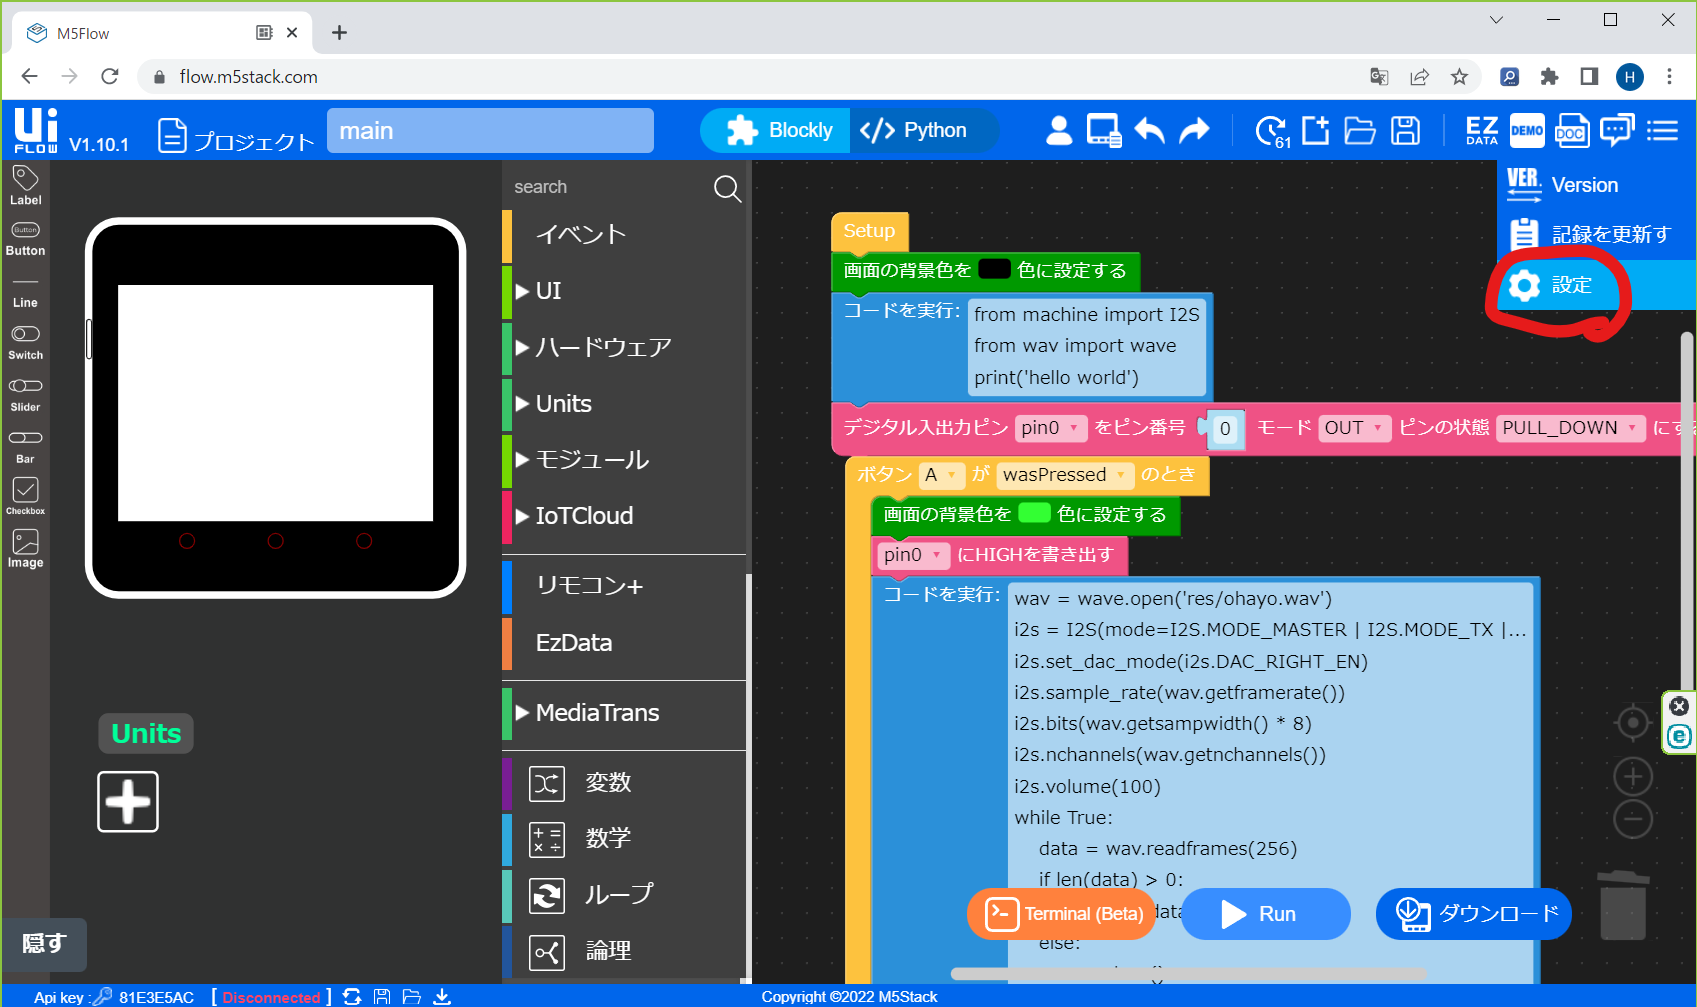
Task: Open the イベント block category
Action: point(624,235)
